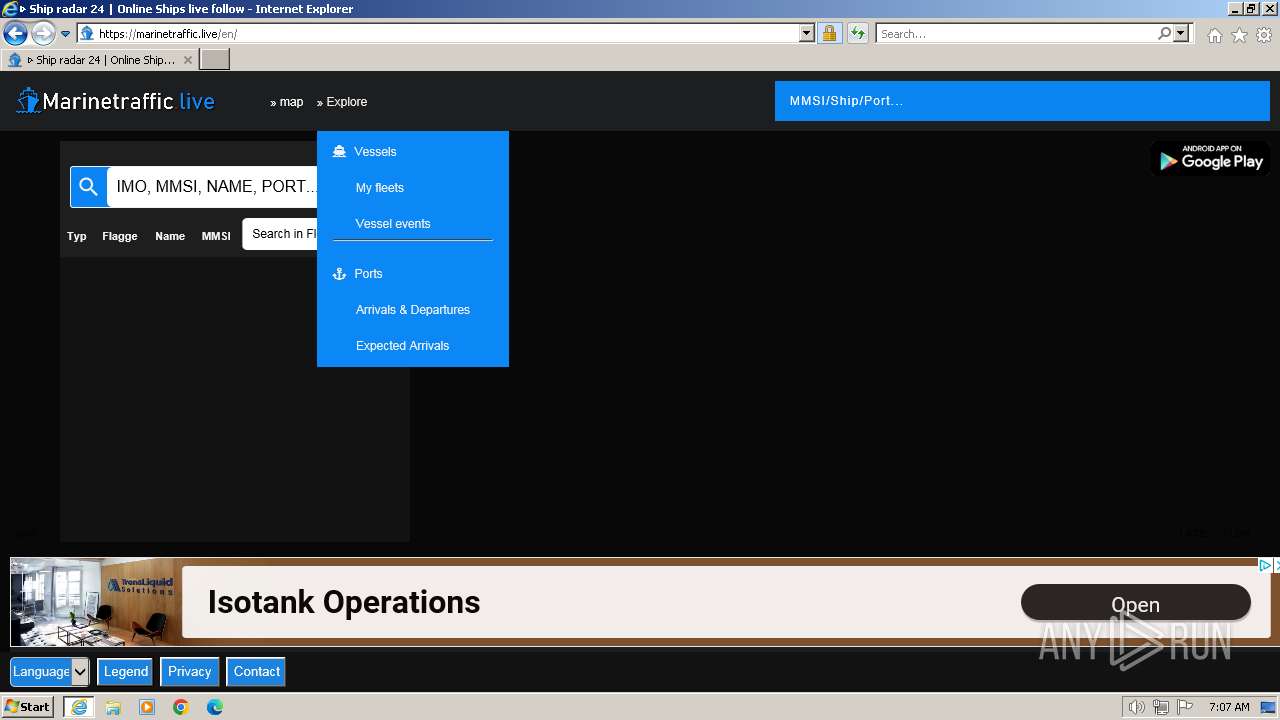Select My fleets menu entry
Viewport: 1280px width, 720px height.
click(380, 188)
